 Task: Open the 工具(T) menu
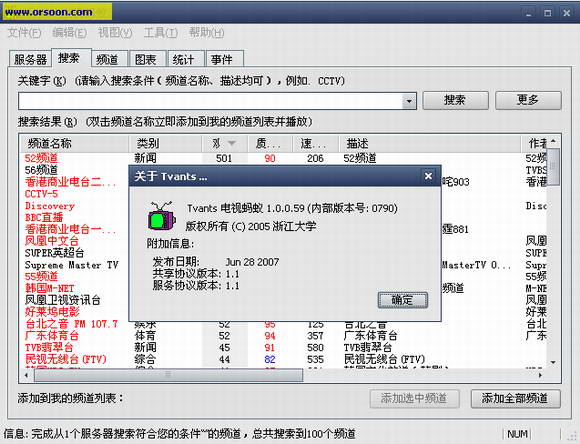[161, 33]
